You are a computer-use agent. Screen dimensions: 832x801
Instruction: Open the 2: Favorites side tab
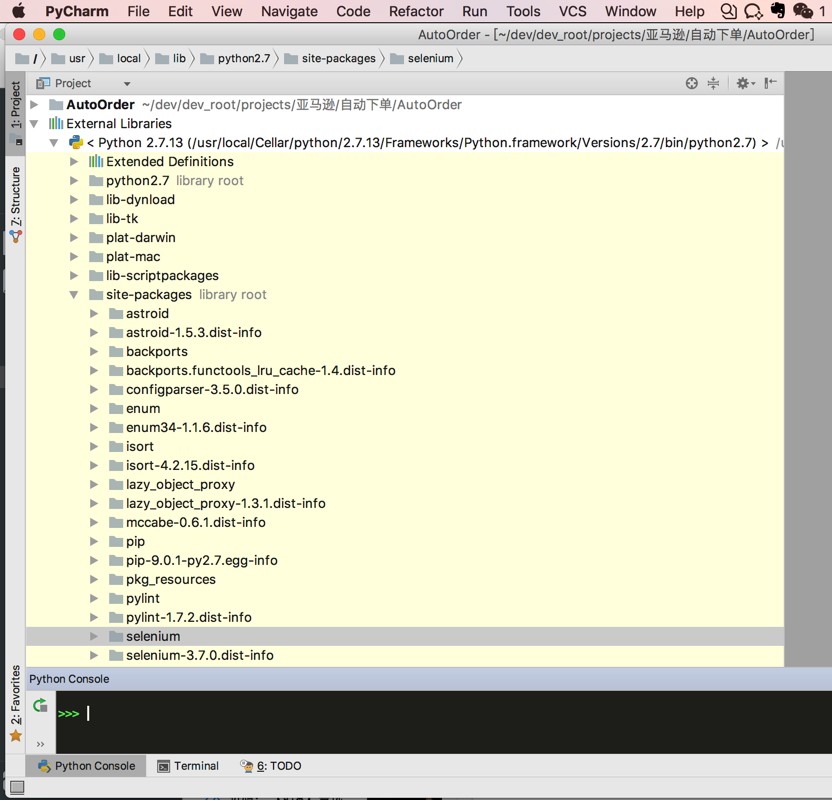pos(16,703)
